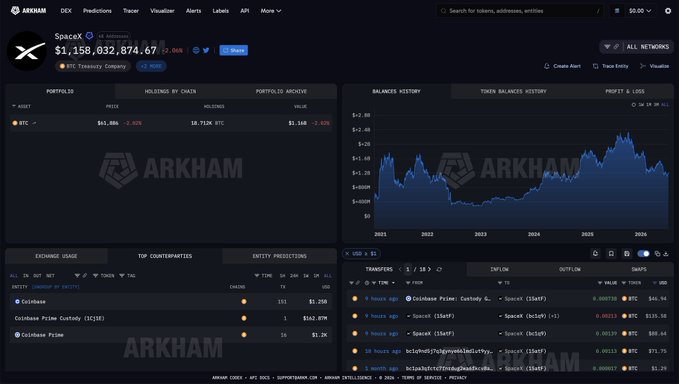Click the Create Alert bell icon
The height and width of the screenshot is (384, 679).
tap(546, 66)
